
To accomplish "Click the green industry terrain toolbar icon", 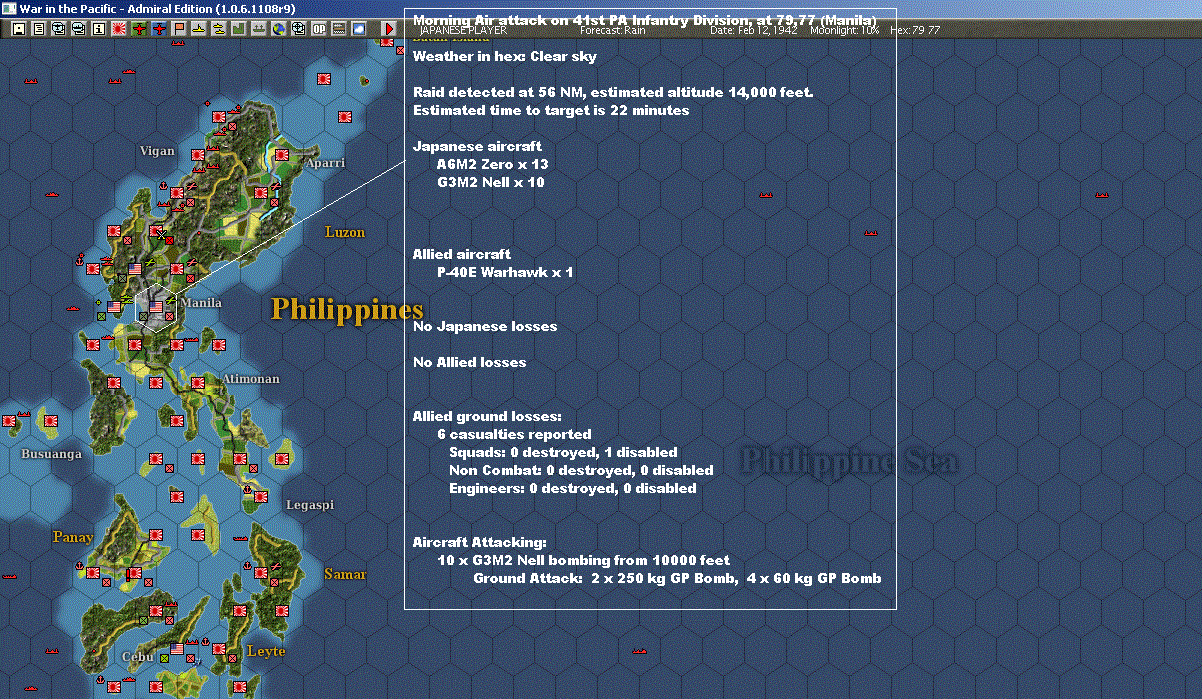I will click(239, 29).
